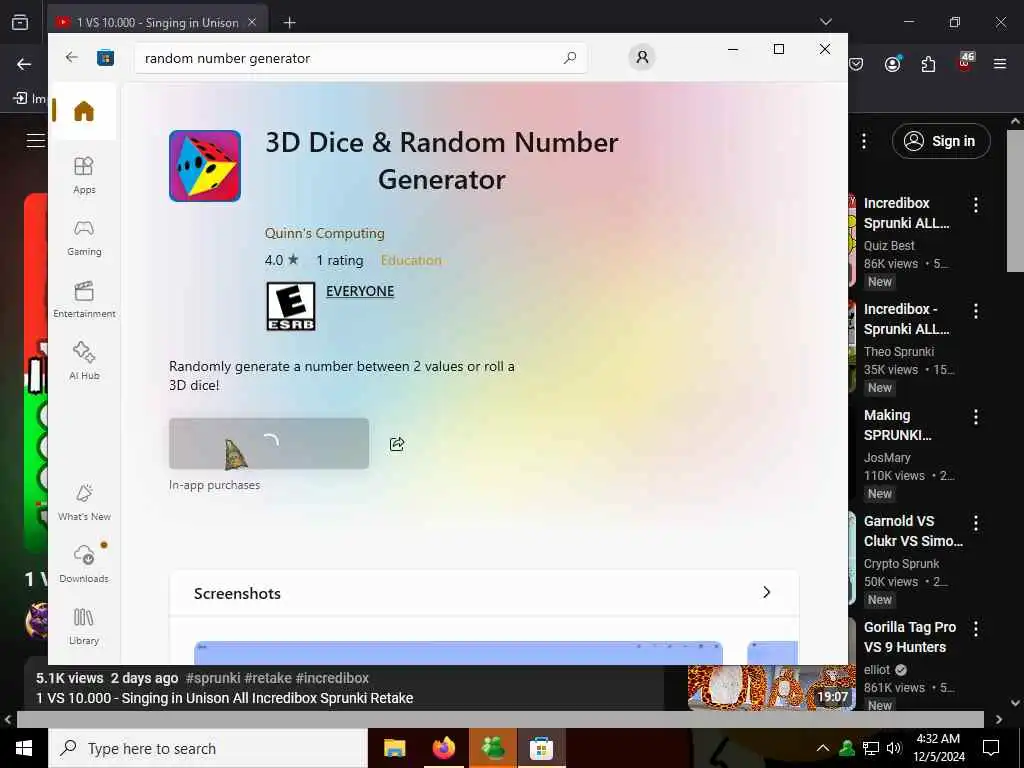Click the taskbar search box
The image size is (1024, 768).
tap(208, 748)
